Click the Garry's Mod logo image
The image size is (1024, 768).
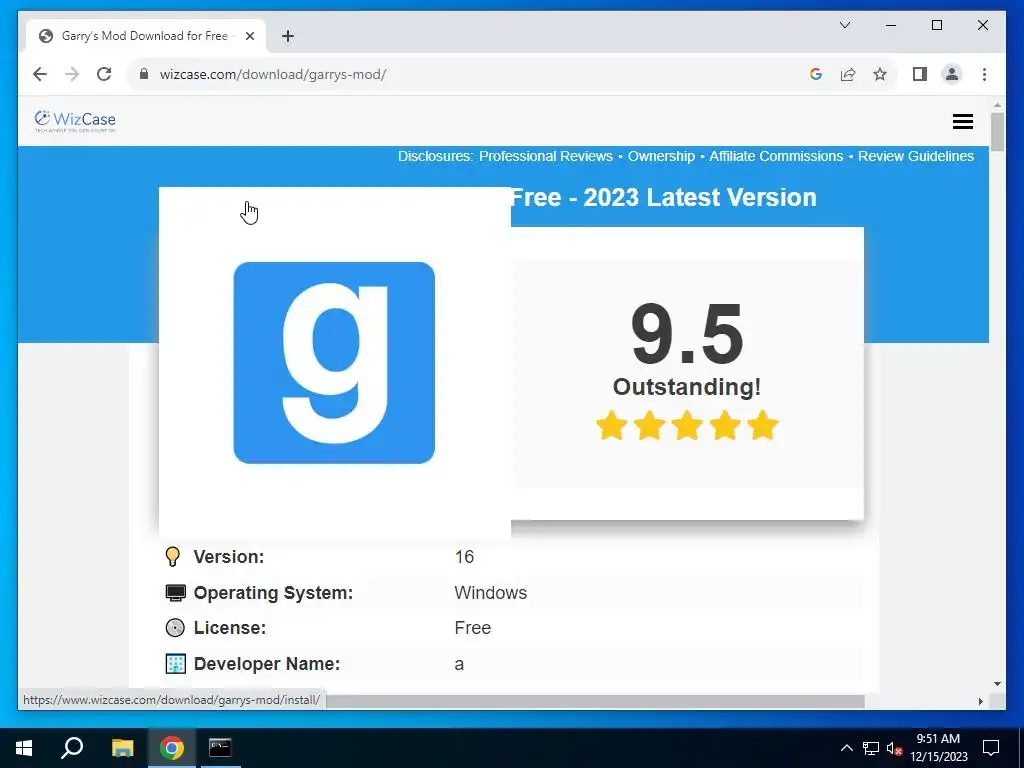[x=334, y=363]
